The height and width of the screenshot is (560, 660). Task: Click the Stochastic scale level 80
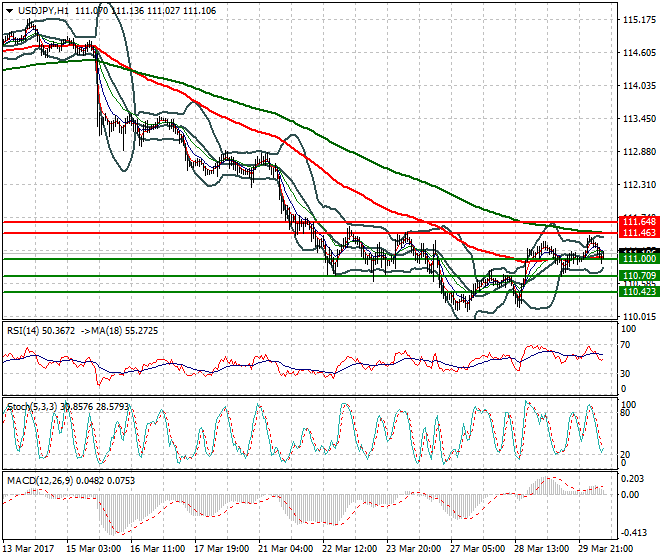point(625,413)
